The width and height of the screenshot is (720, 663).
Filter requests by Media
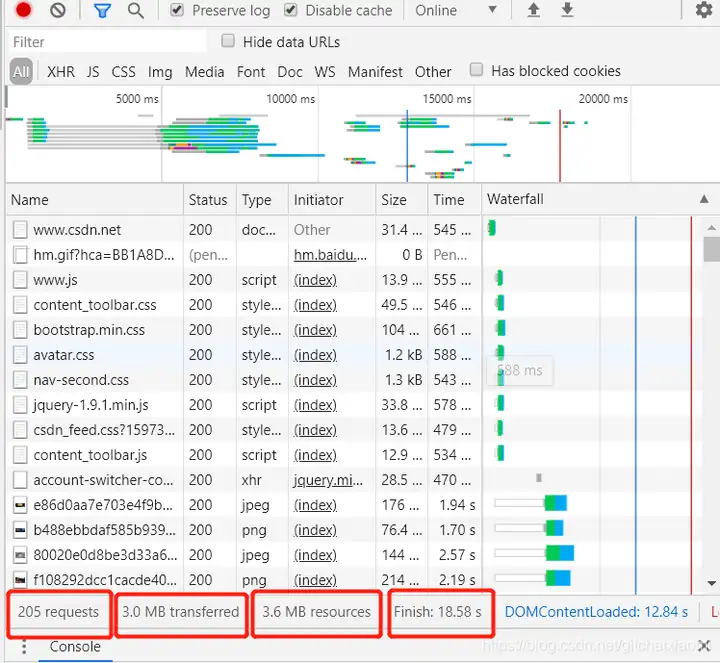[205, 72]
